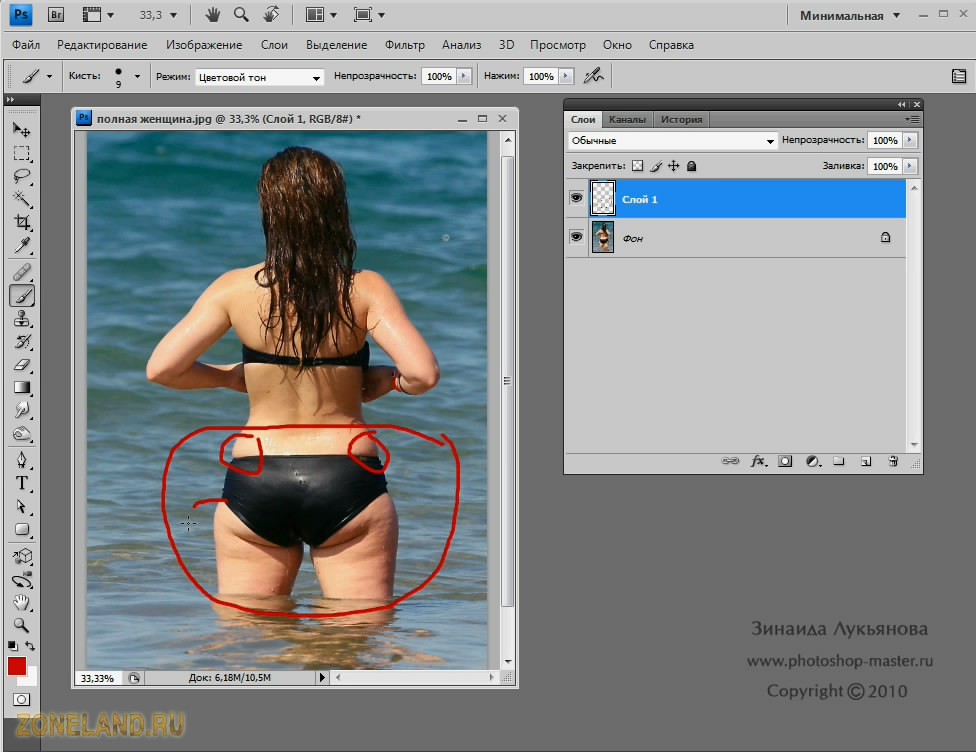This screenshot has height=752, width=976.
Task: Open brush flow Нажим arrow
Action: pyautogui.click(x=566, y=76)
